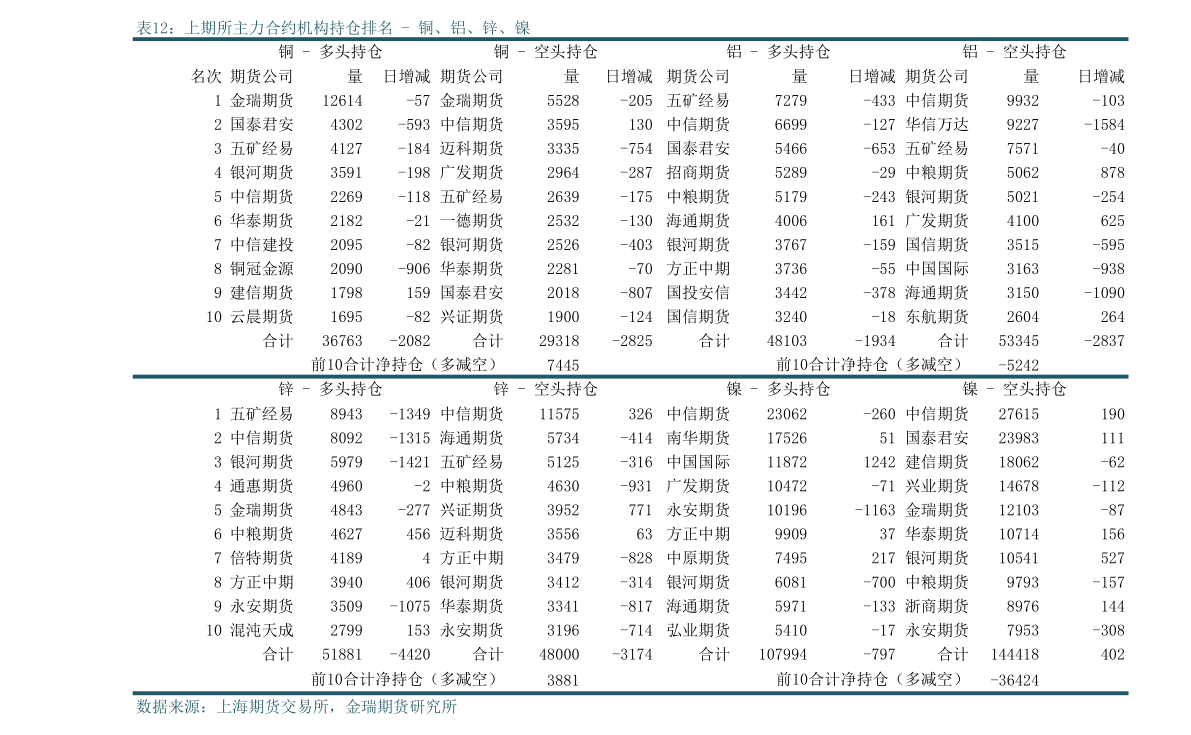Click the bottom teal line above data source
The width and height of the screenshot is (1191, 735).
pyautogui.click(x=630, y=693)
